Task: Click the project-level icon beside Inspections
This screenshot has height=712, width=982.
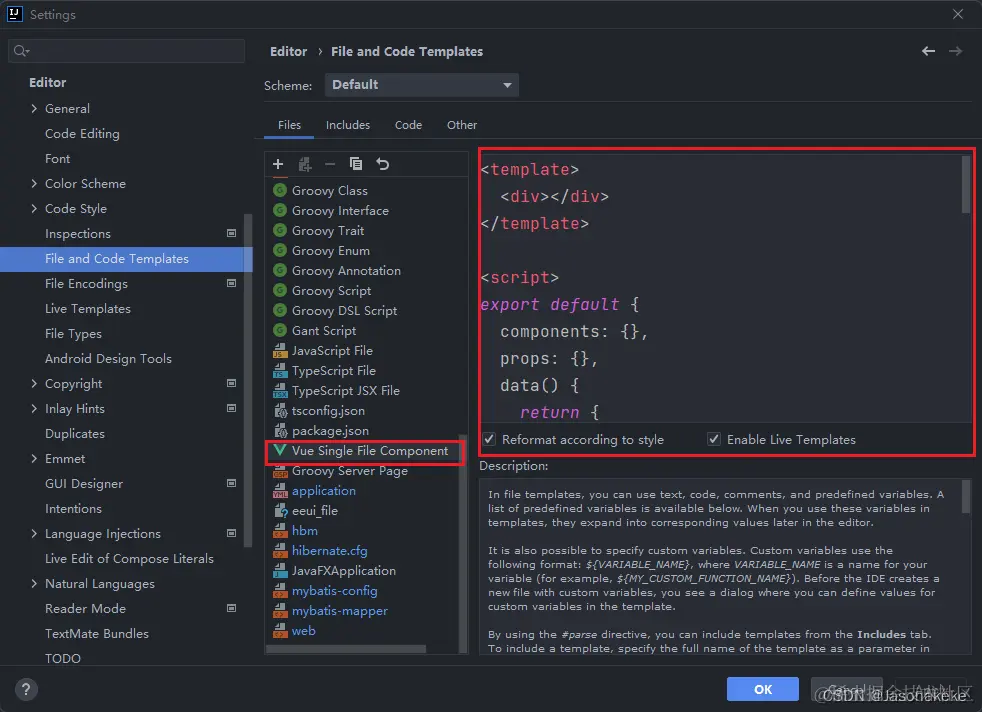Action: pyautogui.click(x=231, y=234)
